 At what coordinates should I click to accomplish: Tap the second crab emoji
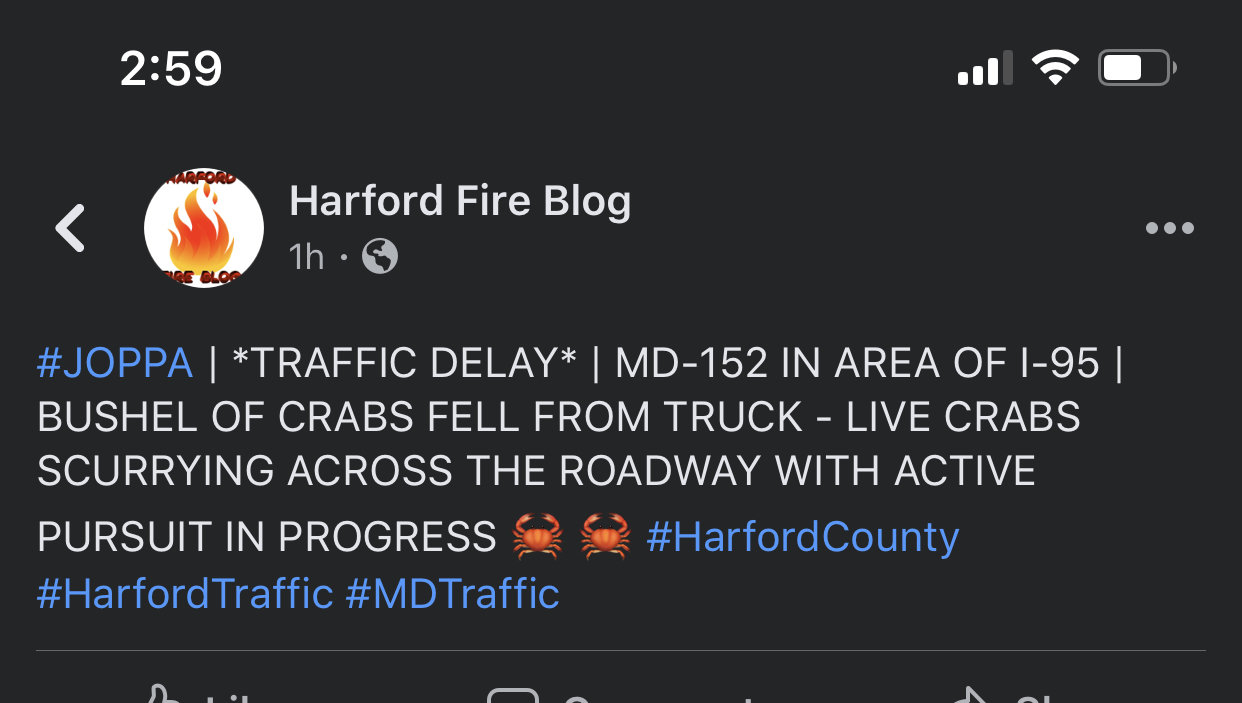605,537
